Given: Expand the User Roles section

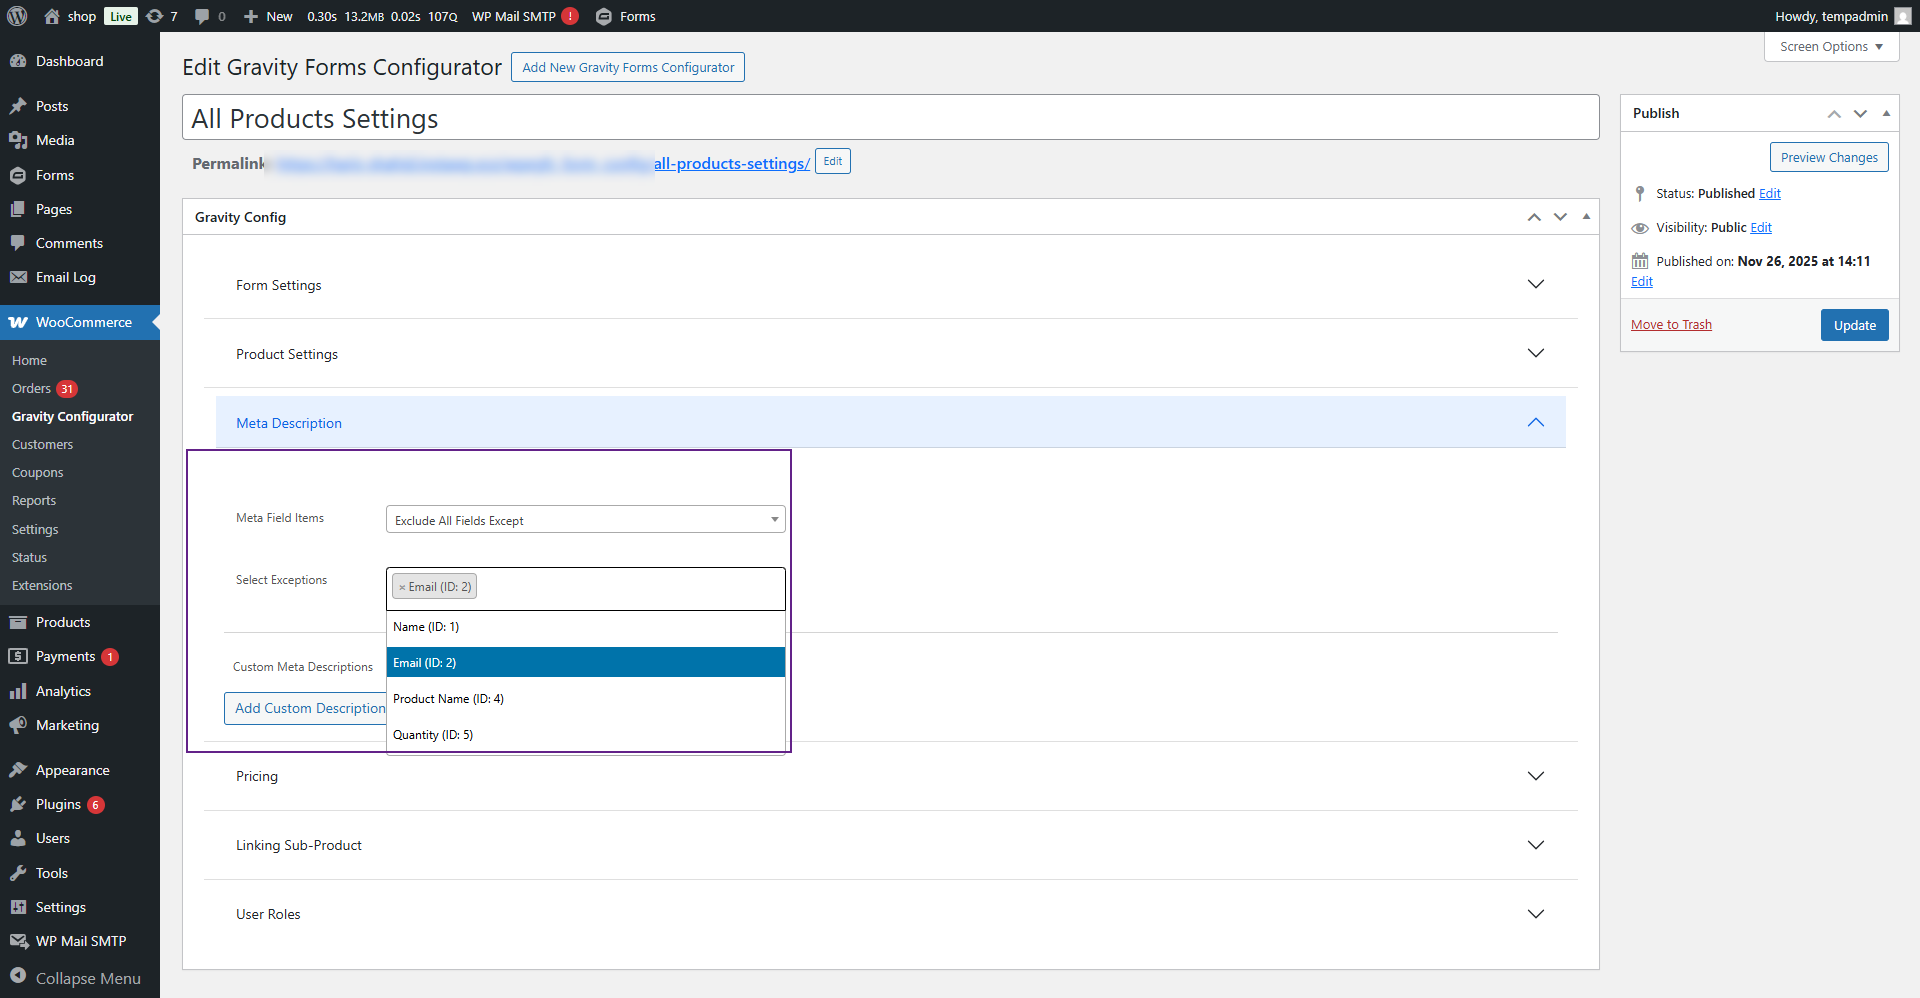Looking at the screenshot, I should pos(890,914).
